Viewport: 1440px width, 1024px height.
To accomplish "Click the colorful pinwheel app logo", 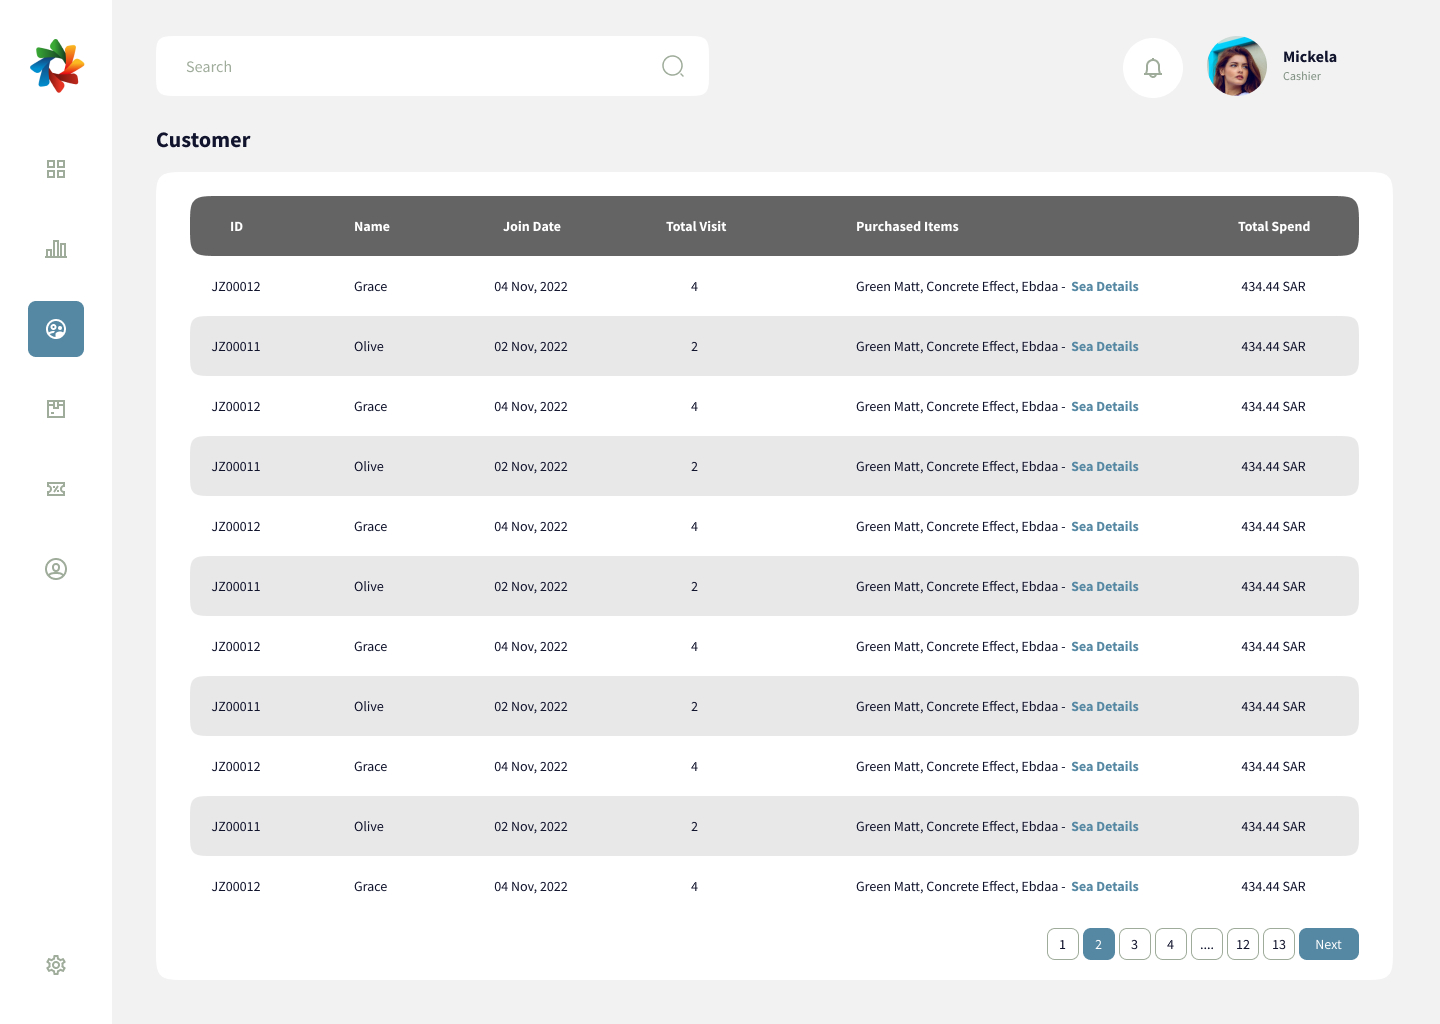I will [57, 66].
